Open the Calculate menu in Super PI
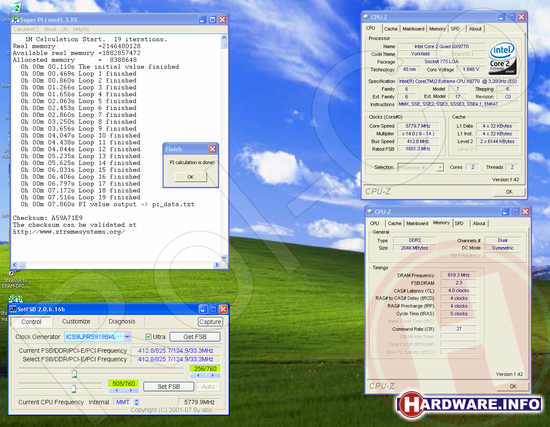The image size is (550, 427). 26,29
